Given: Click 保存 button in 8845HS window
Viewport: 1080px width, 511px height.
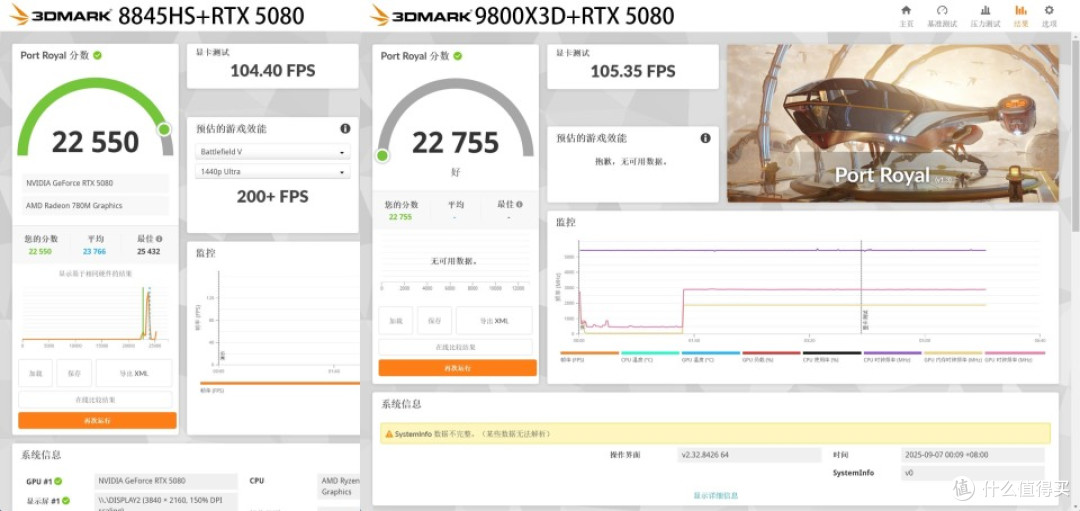Looking at the screenshot, I should 74,373.
